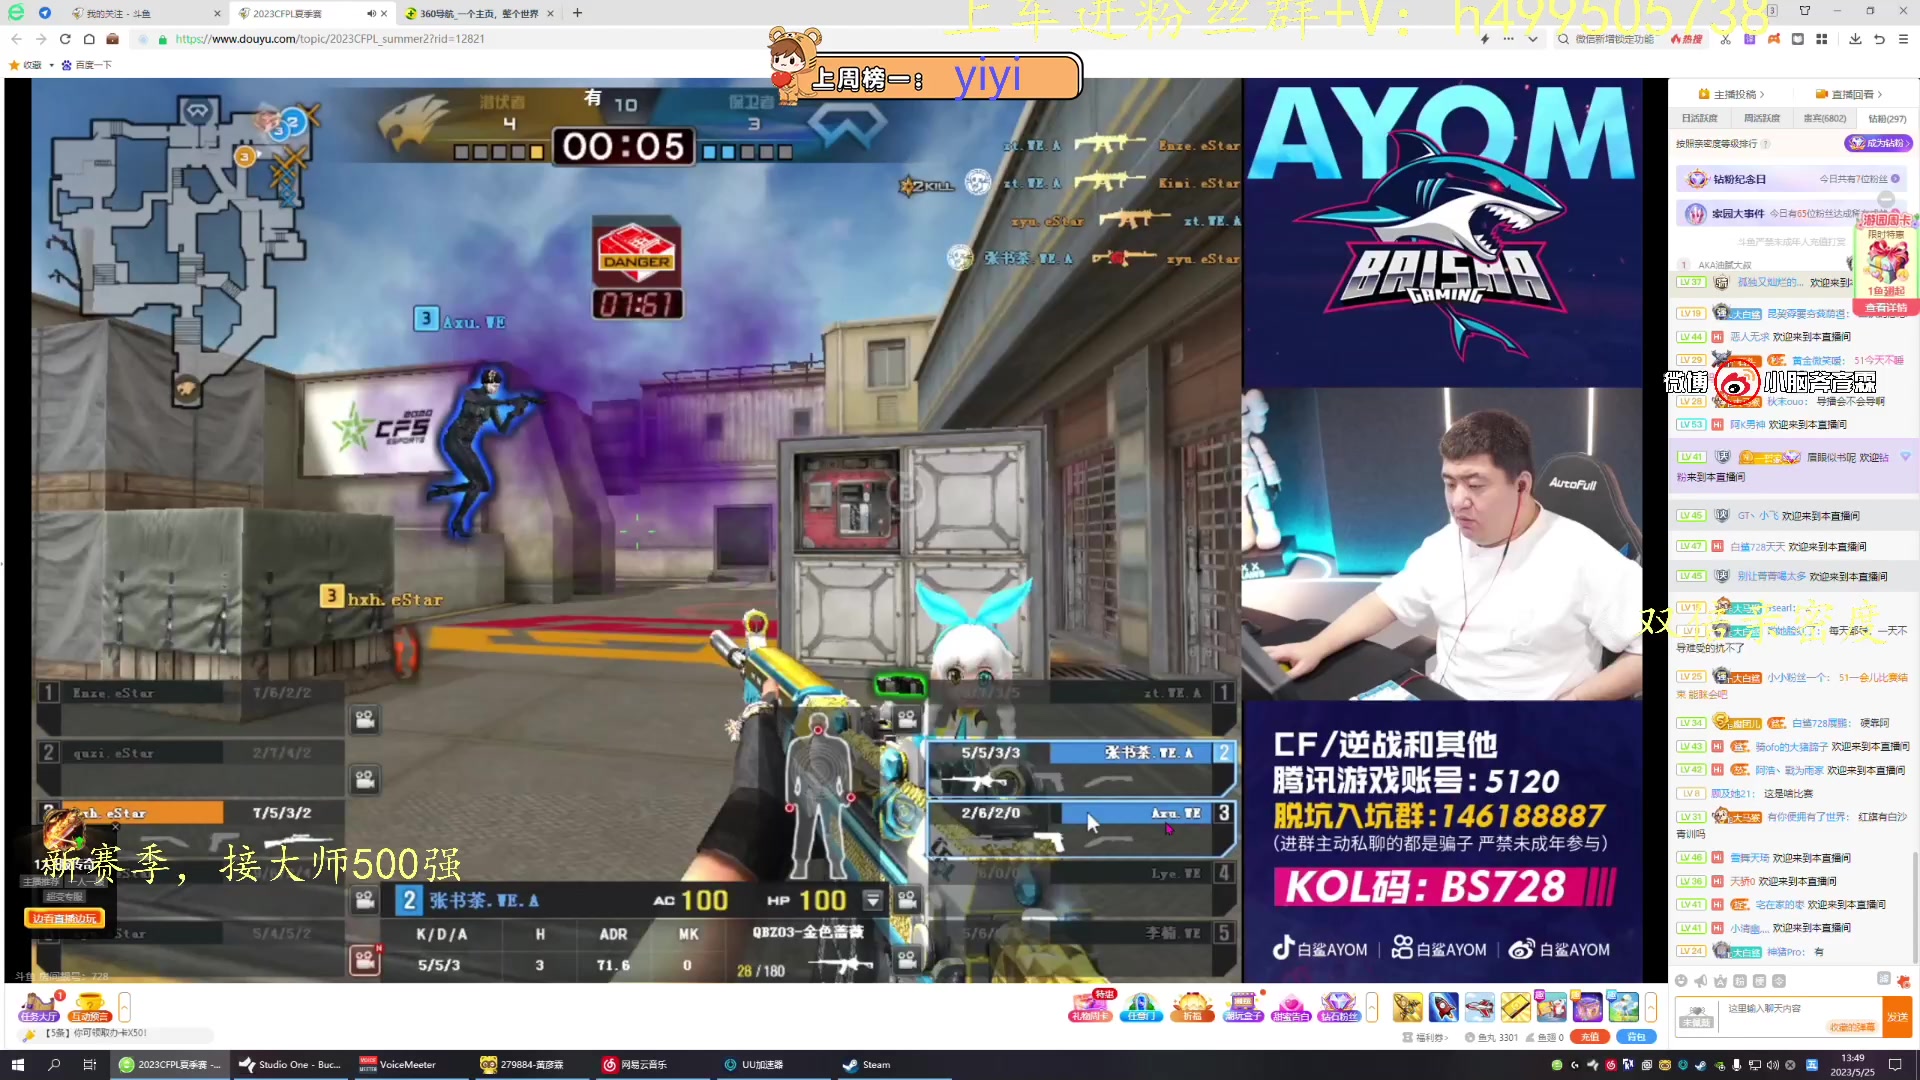Select the 甜蜜告白 gift icon
Viewport: 1920px width, 1080px height.
point(1290,1006)
